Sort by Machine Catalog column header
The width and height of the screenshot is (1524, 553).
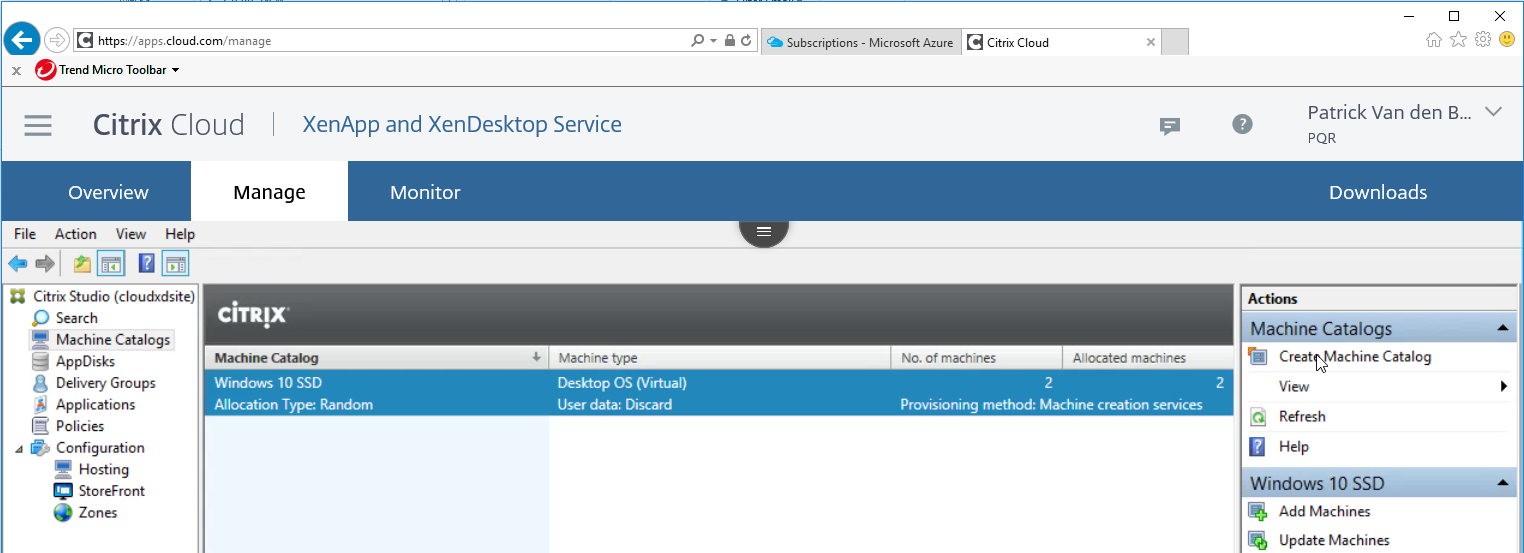(x=376, y=358)
